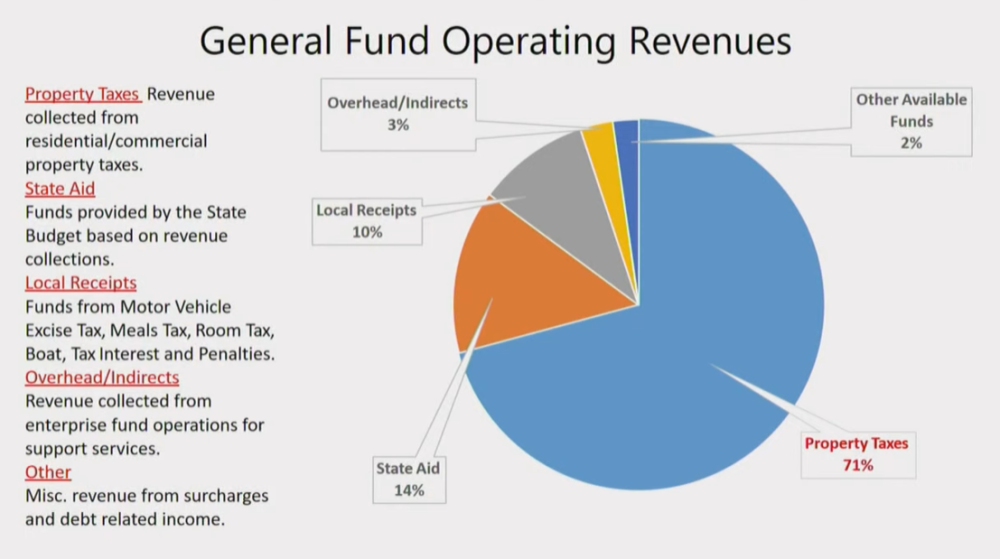Click the Local Receipts 10% callout box
This screenshot has height=559, width=1000.
point(366,221)
